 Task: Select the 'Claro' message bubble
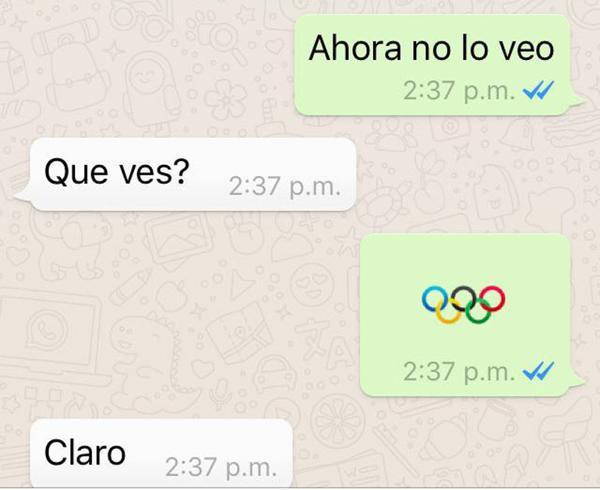pos(161,453)
